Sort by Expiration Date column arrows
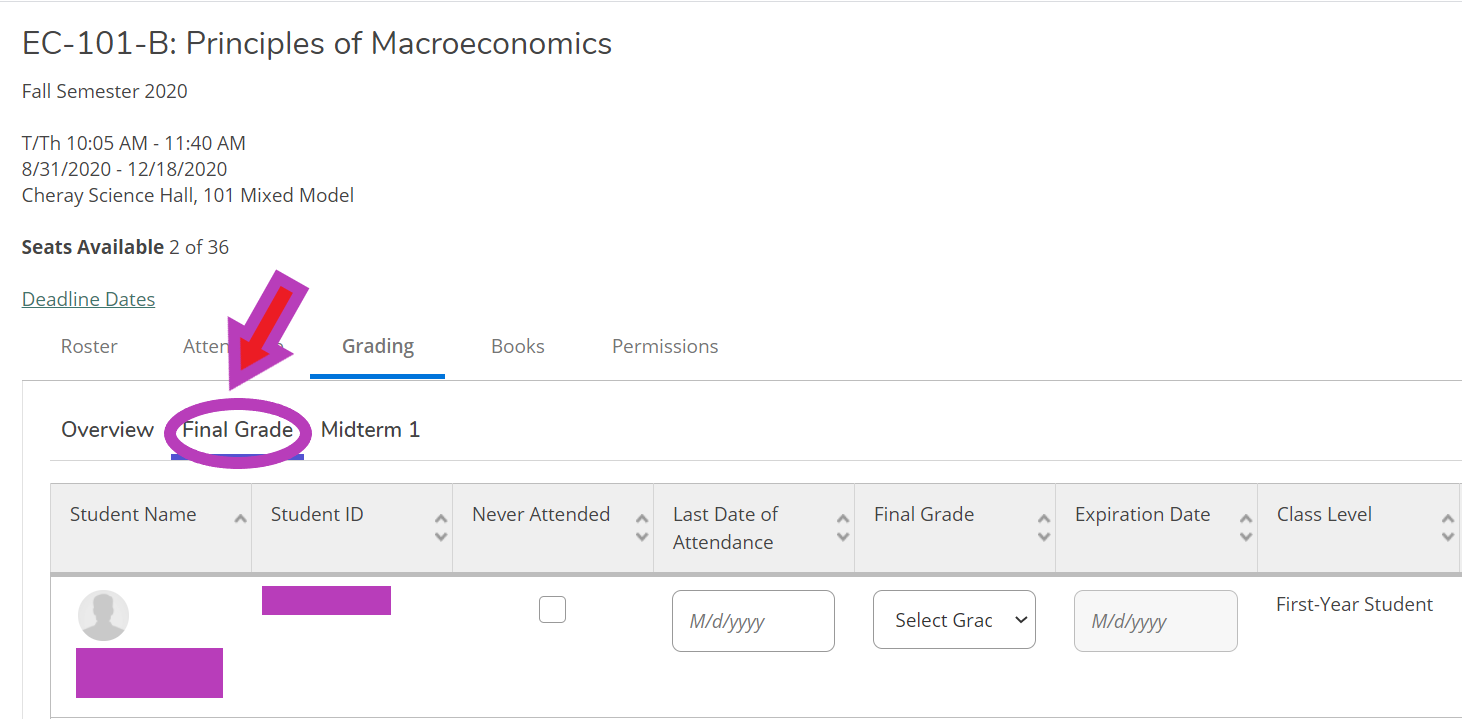Image resolution: width=1462 pixels, height=719 pixels. click(x=1246, y=527)
